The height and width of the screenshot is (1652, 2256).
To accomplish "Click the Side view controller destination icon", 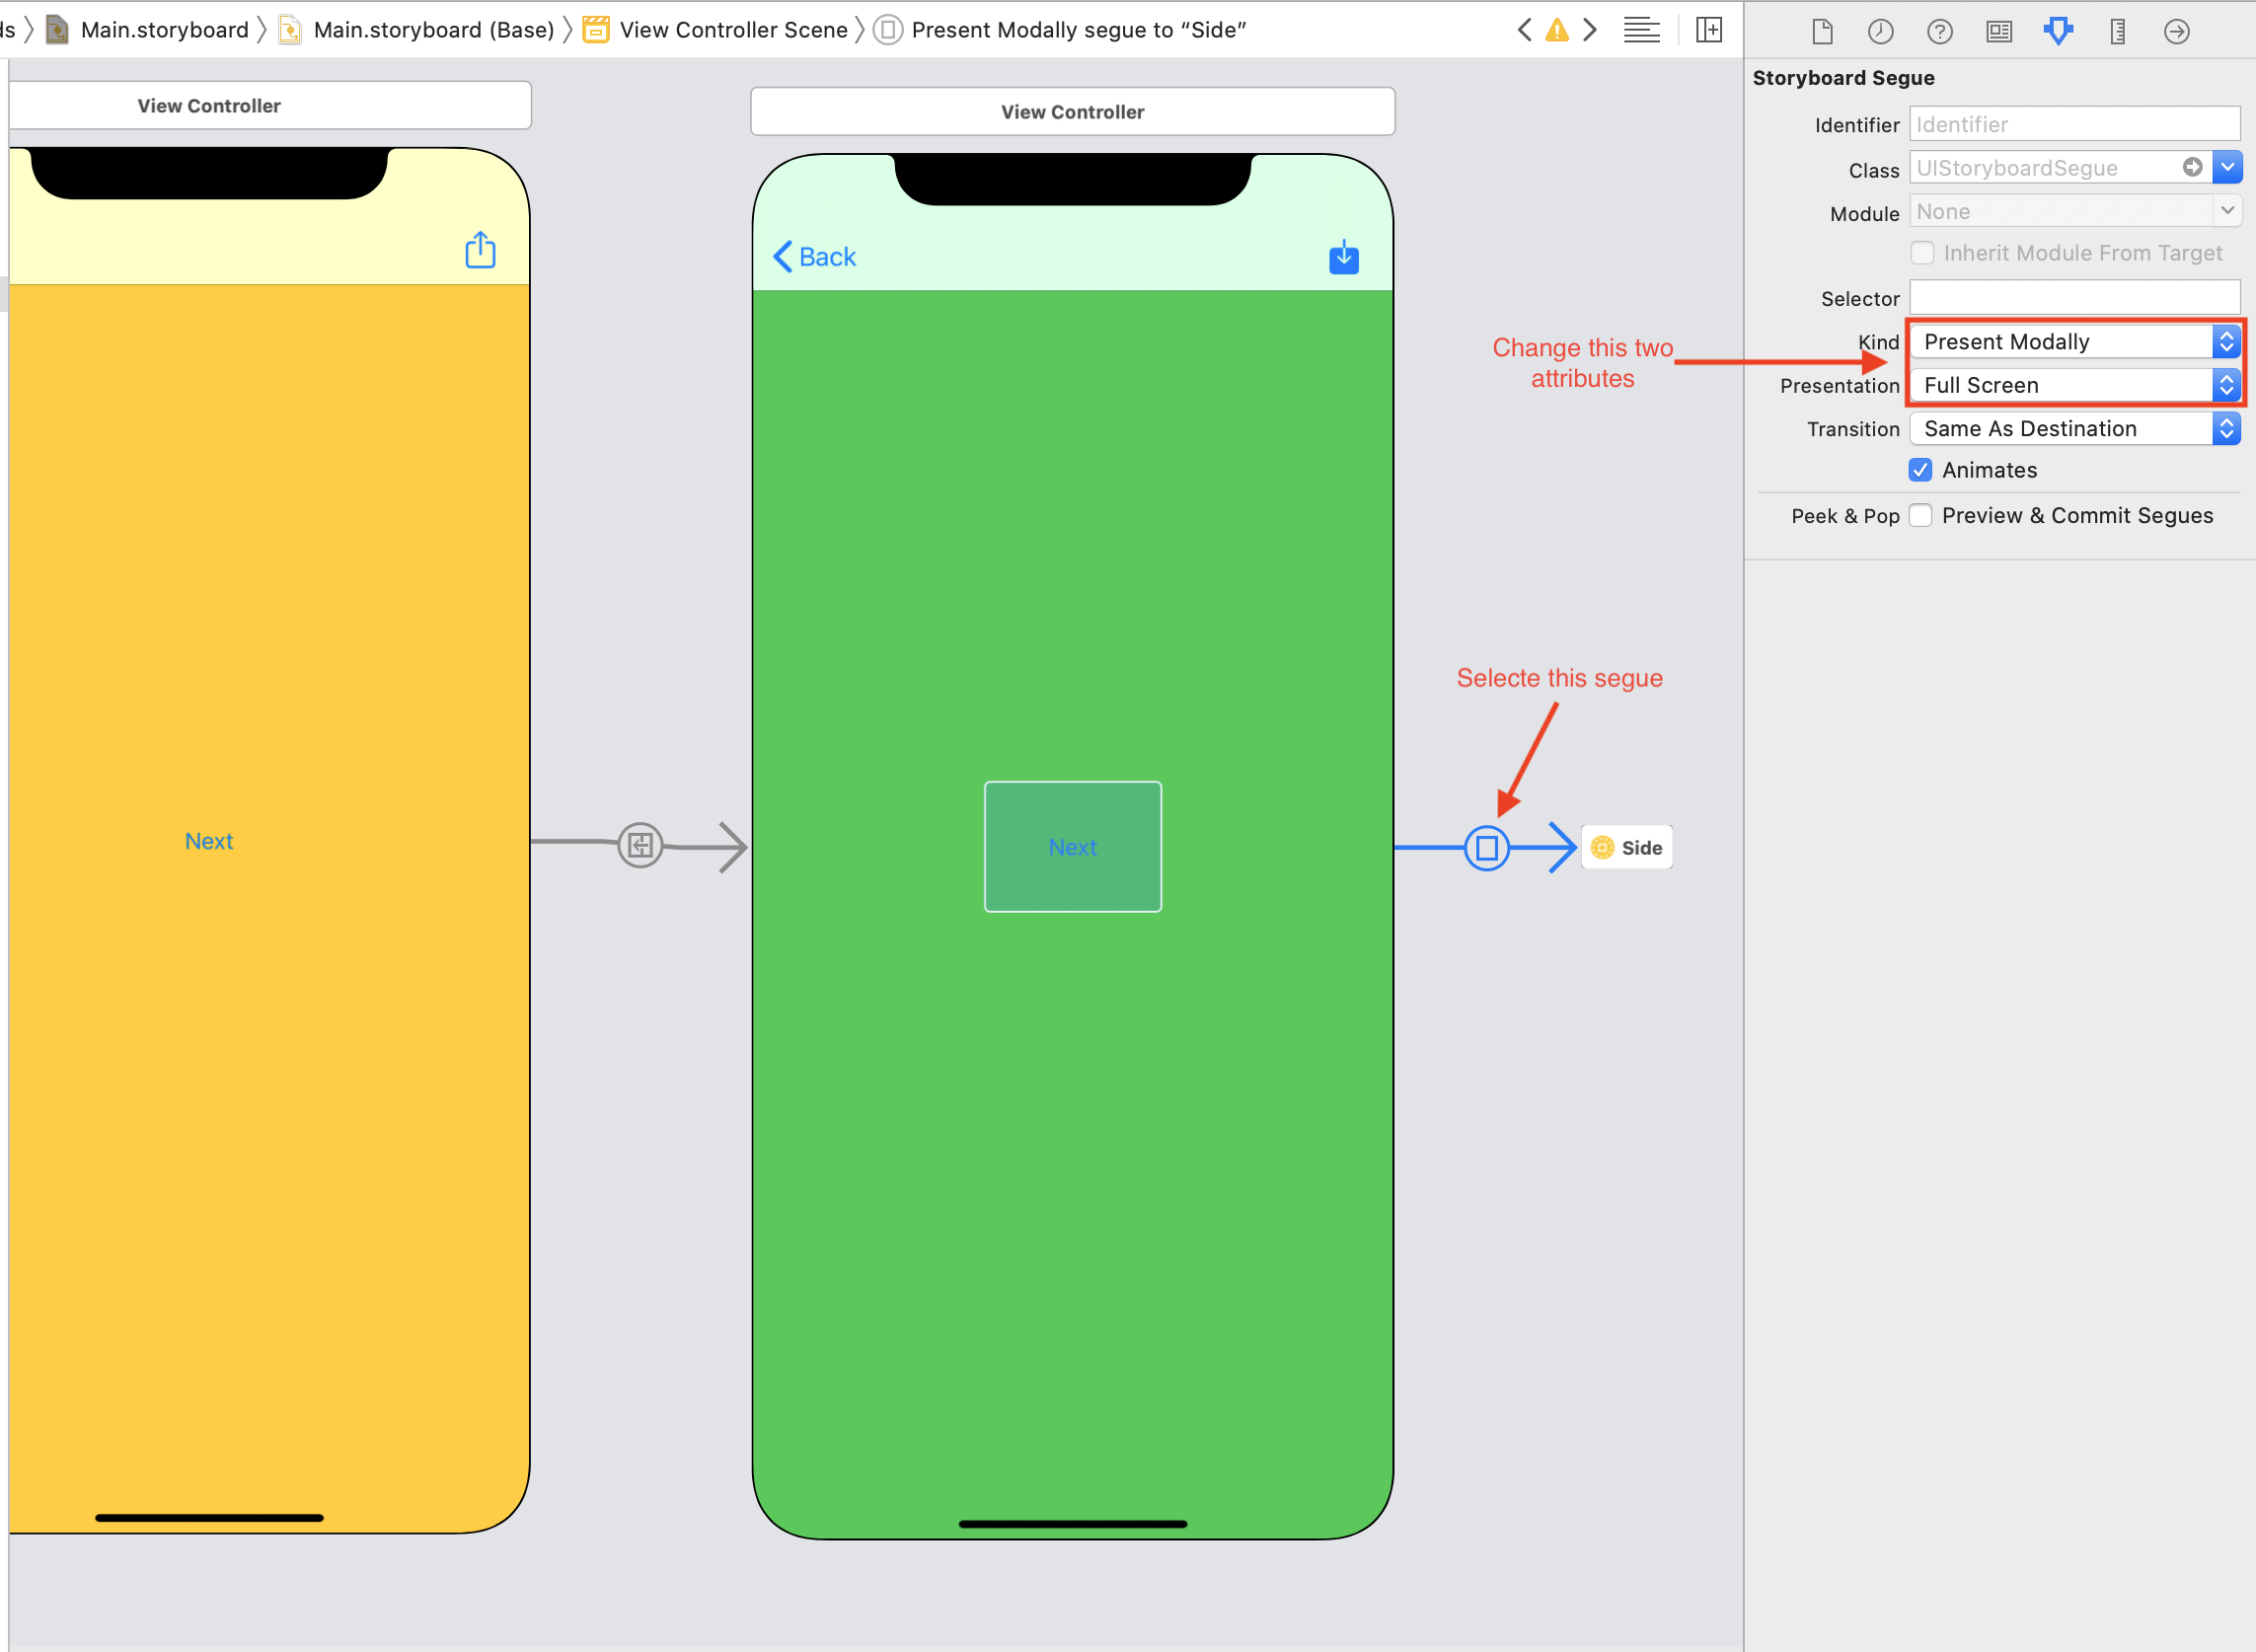I will click(1601, 846).
